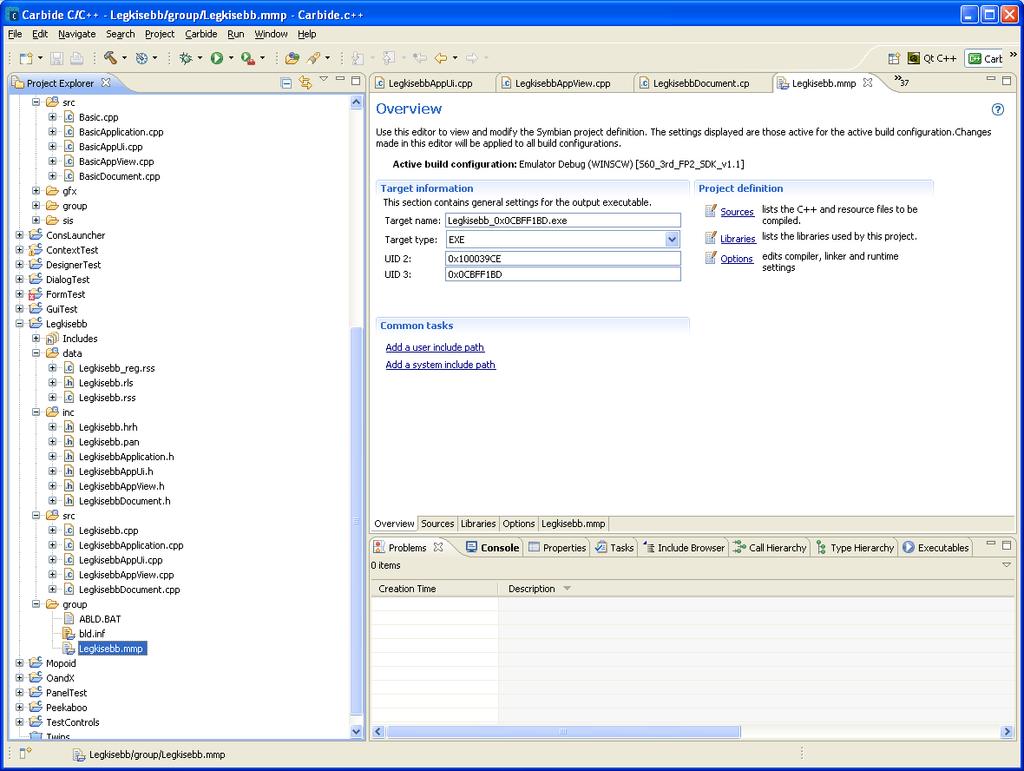Image resolution: width=1024 pixels, height=771 pixels.
Task: Click Add a user include path link
Action: click(x=435, y=347)
